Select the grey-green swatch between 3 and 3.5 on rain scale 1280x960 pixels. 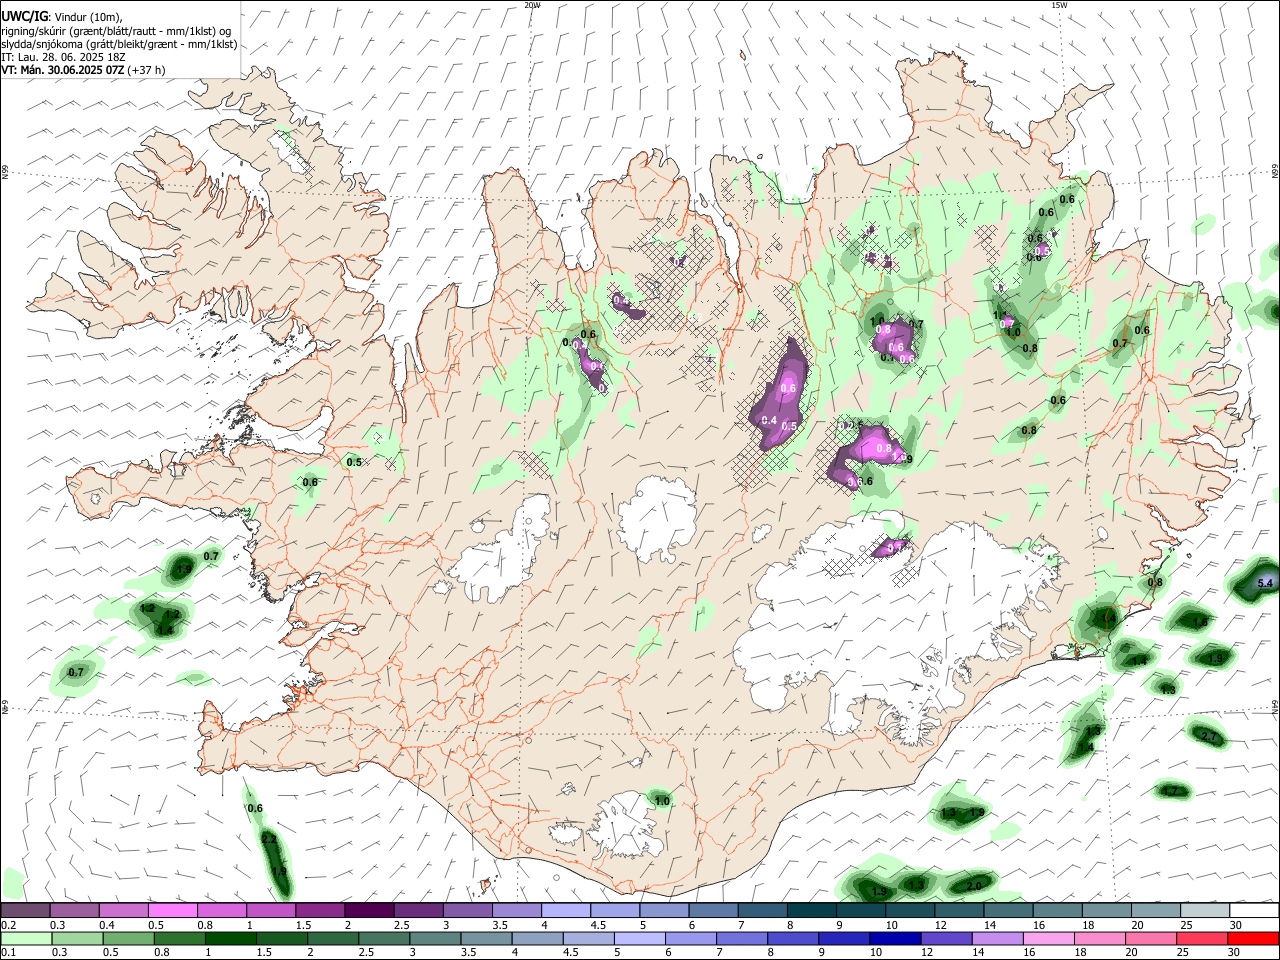pos(435,938)
